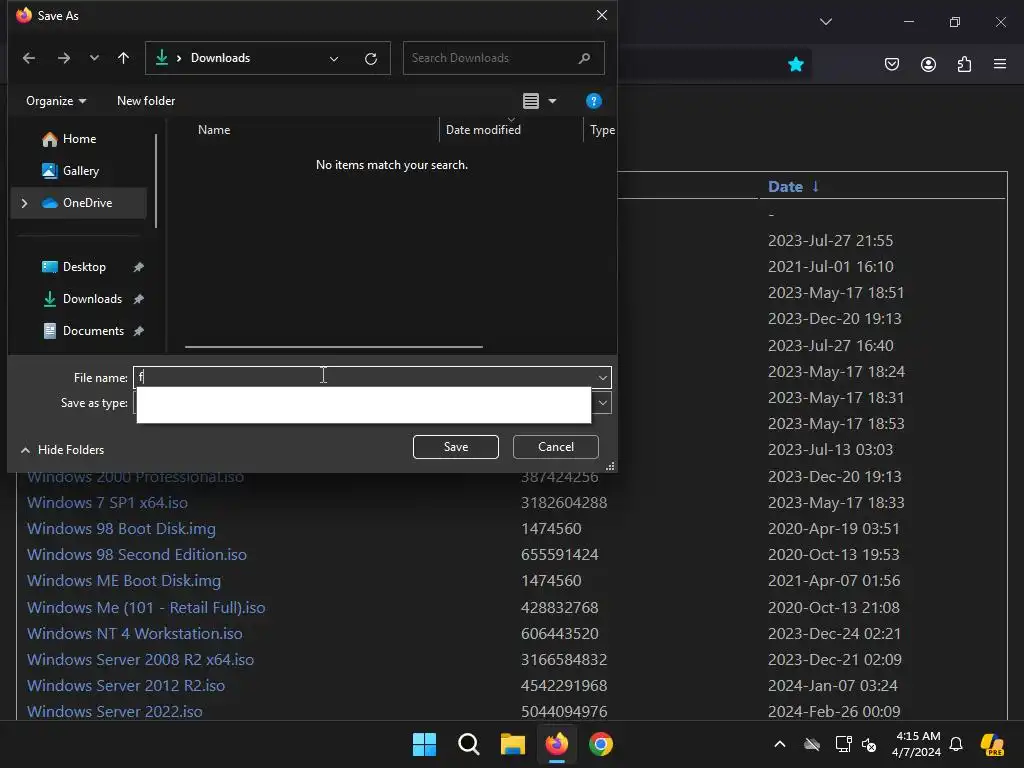The image size is (1024, 768).
Task: Launch Chrome from the taskbar
Action: (x=601, y=744)
